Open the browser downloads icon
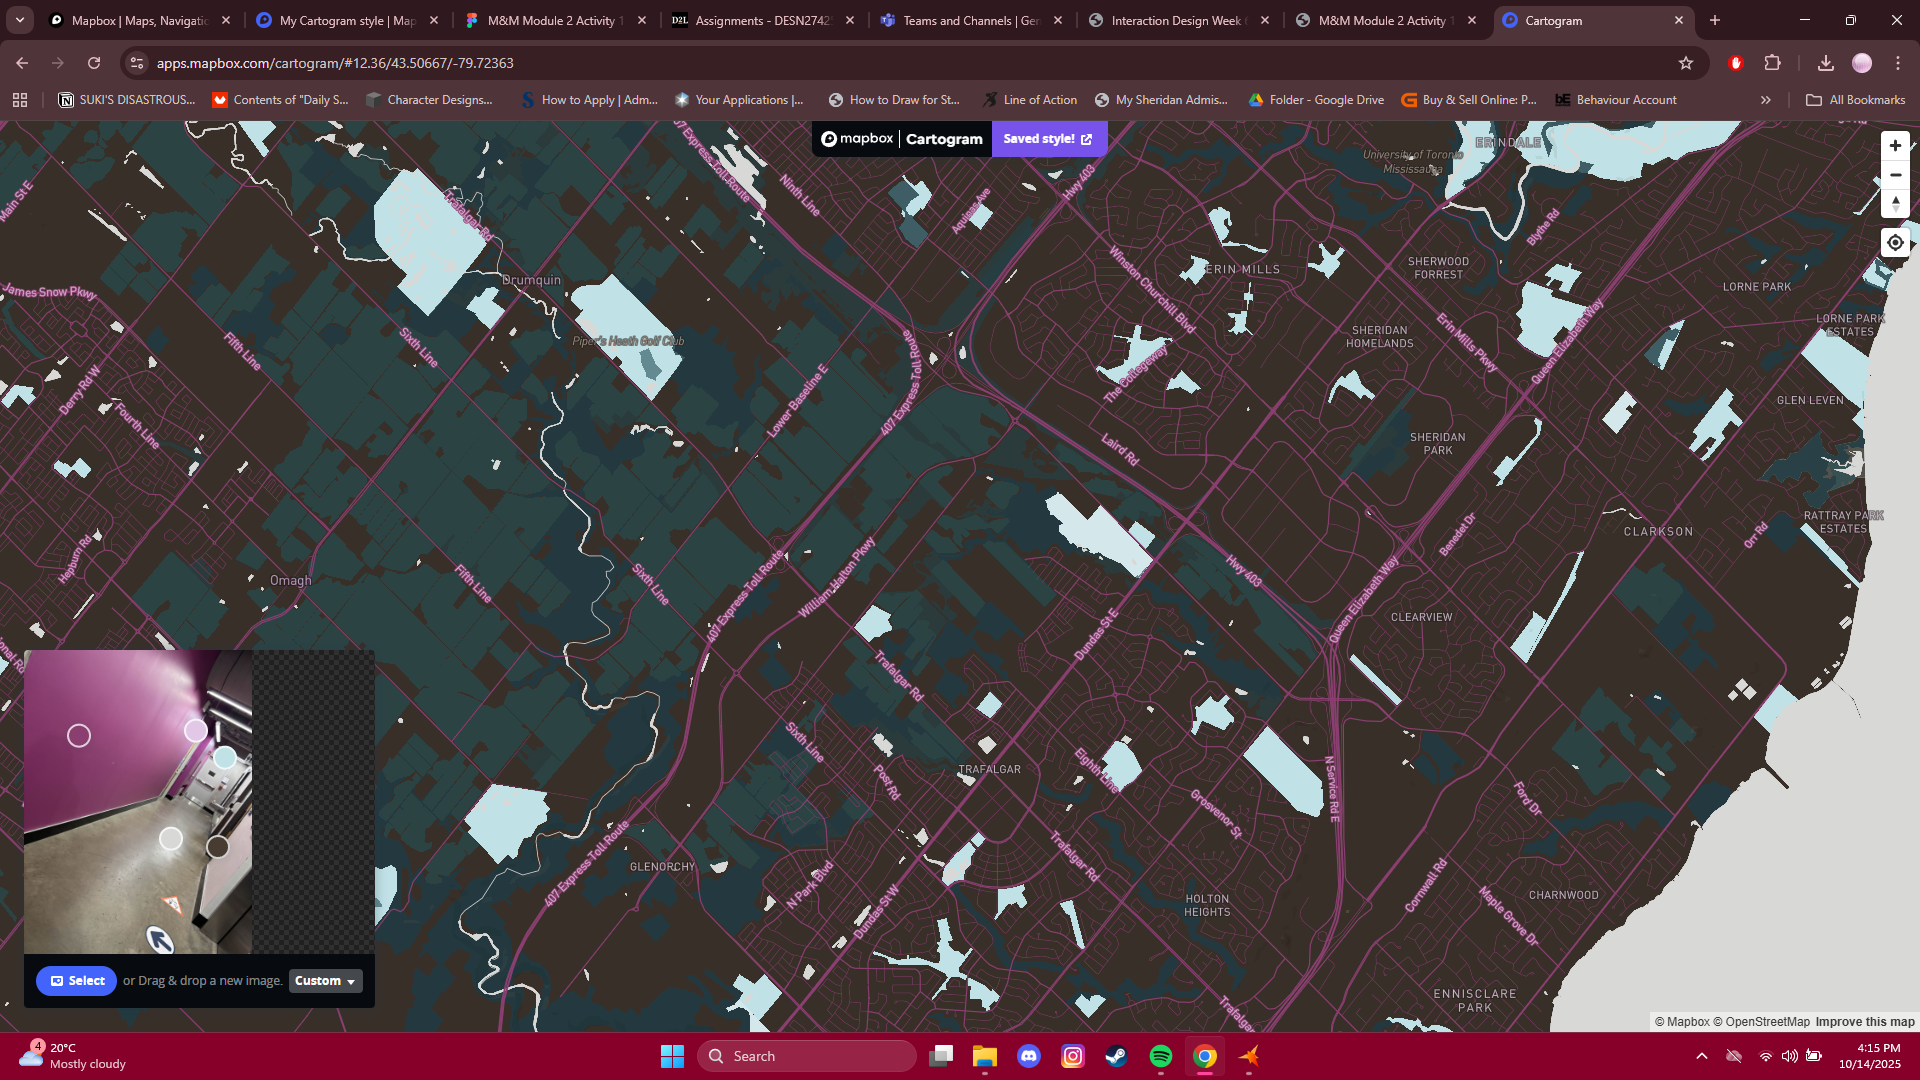 (x=1825, y=62)
